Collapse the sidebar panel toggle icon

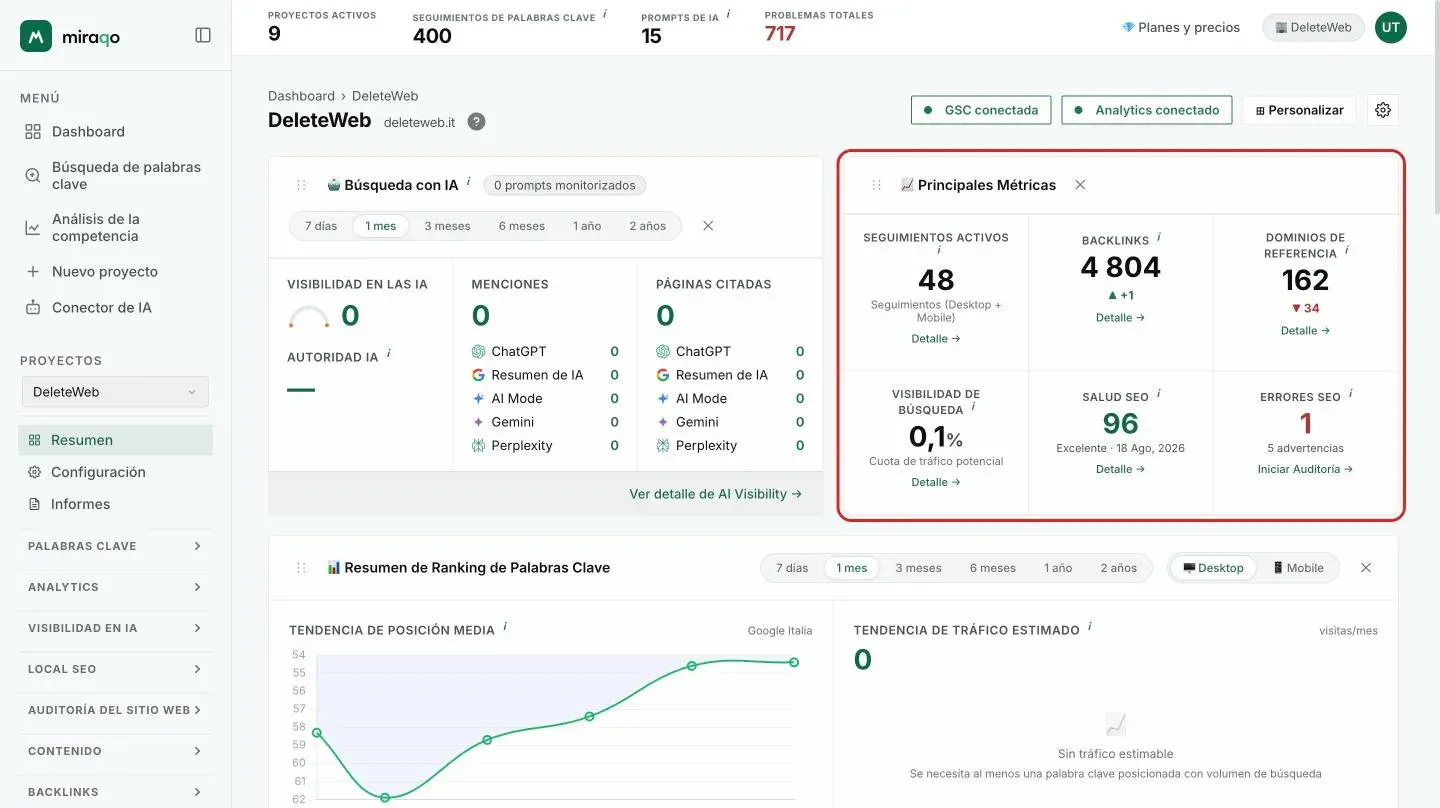point(203,35)
